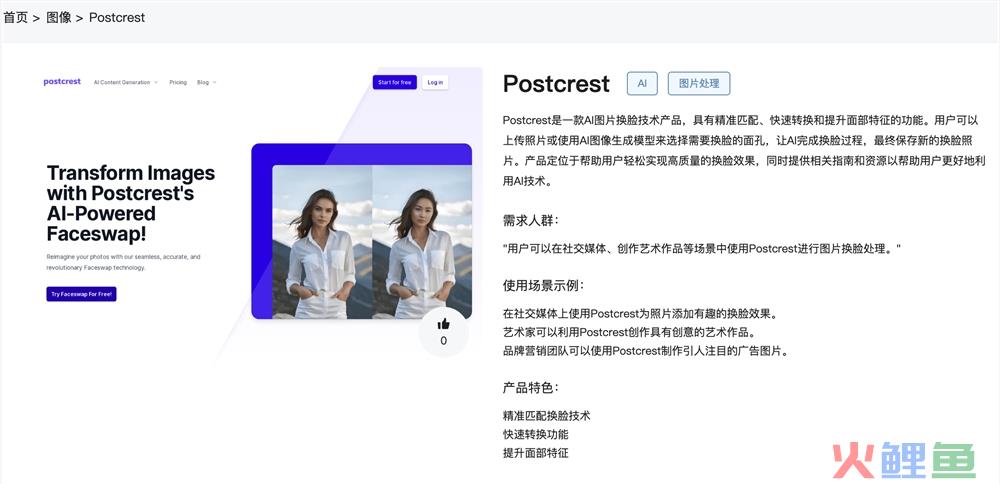Click the Postcrest breadcrumb item
Viewport: 1000px width, 484px height.
(117, 18)
